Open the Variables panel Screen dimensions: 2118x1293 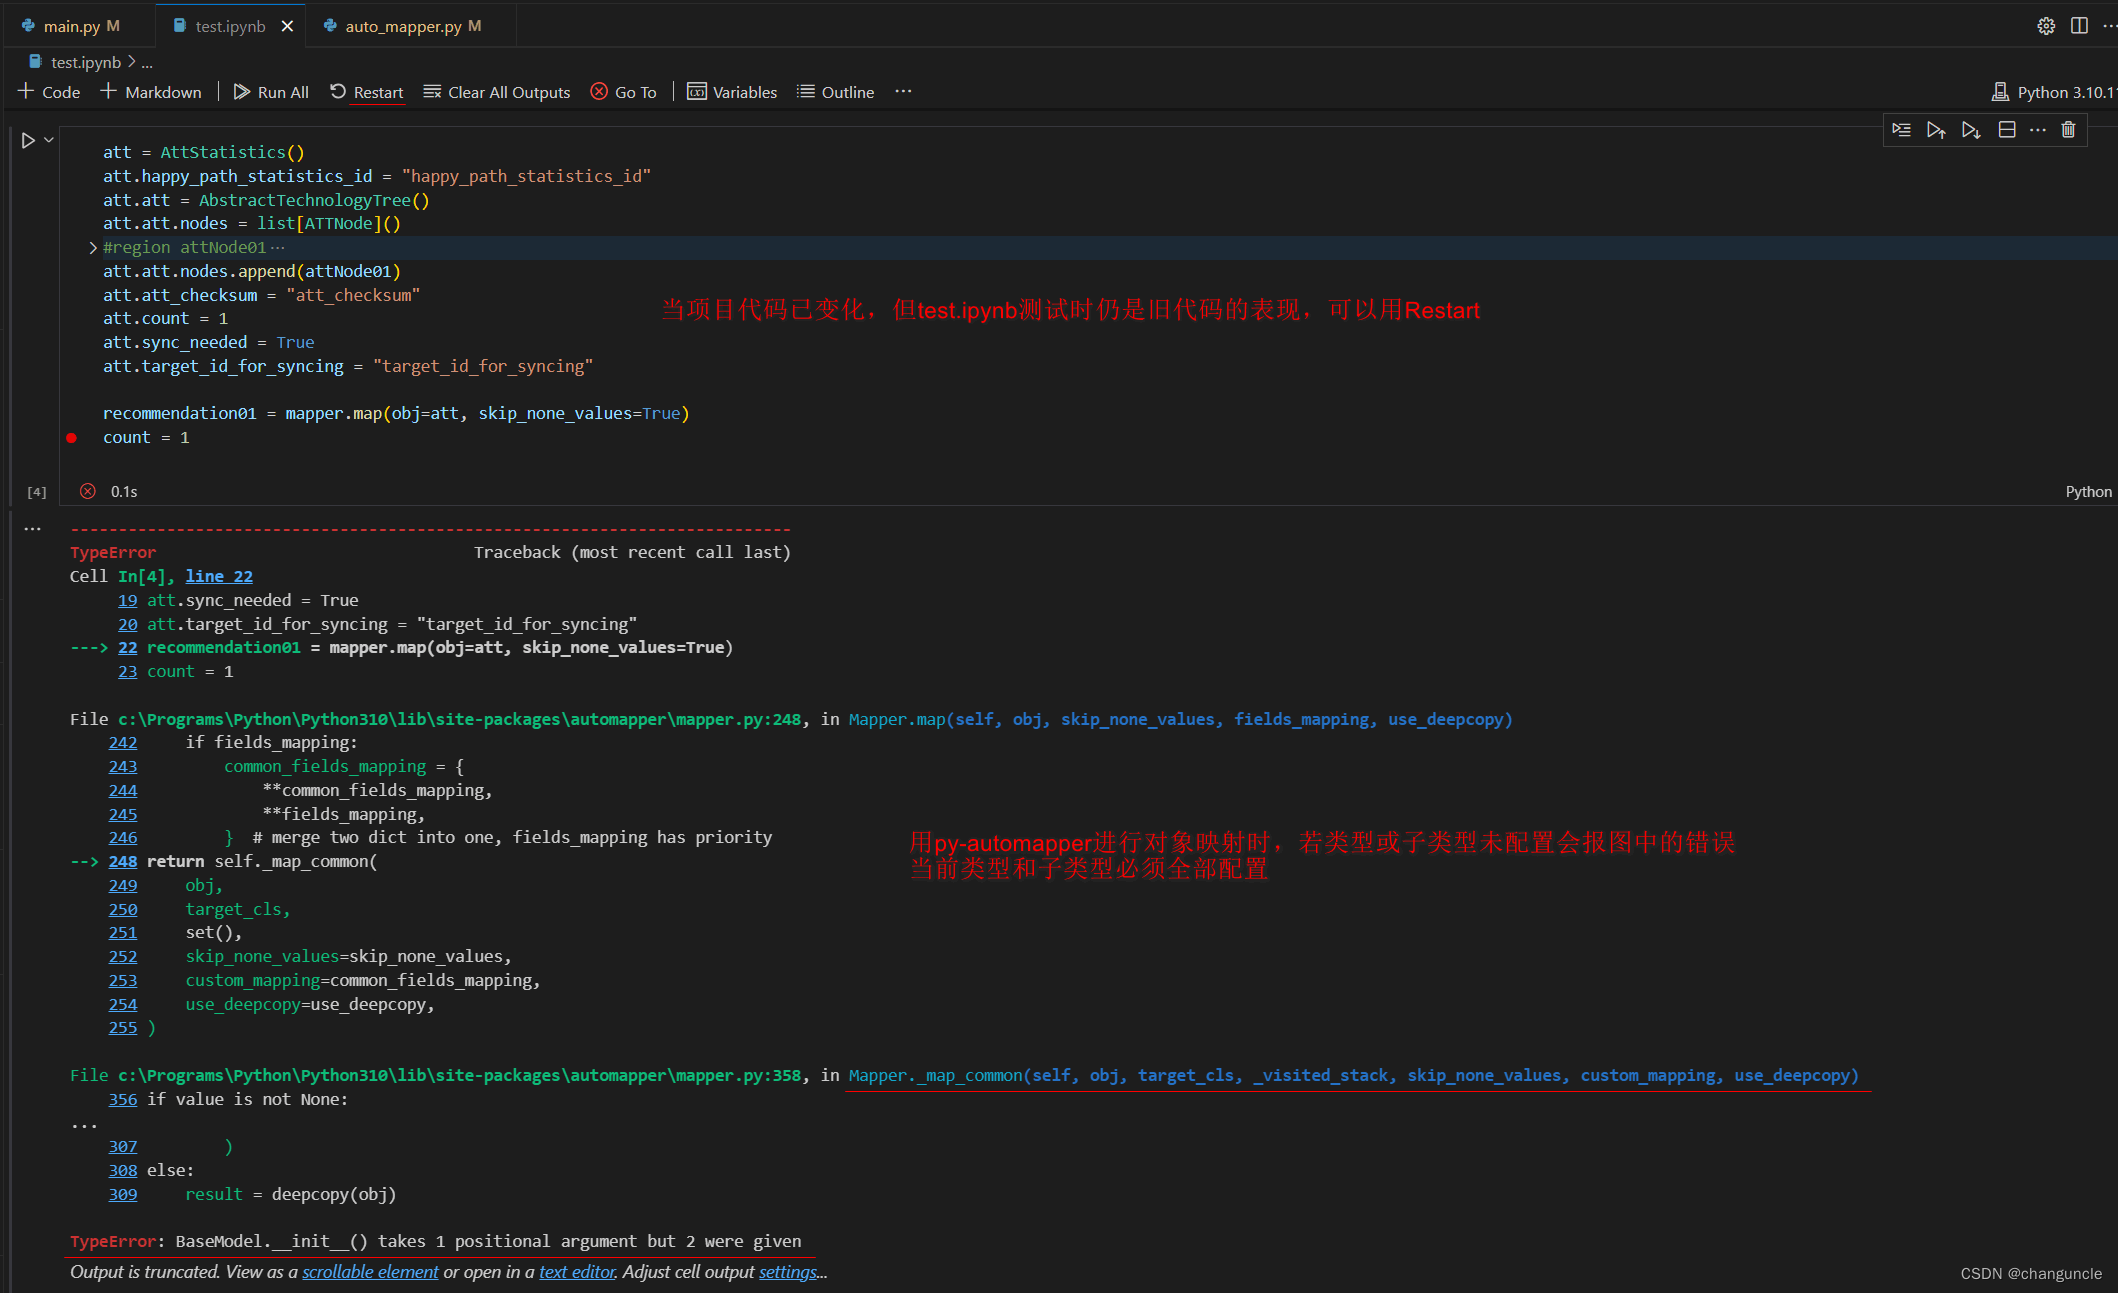point(732,92)
